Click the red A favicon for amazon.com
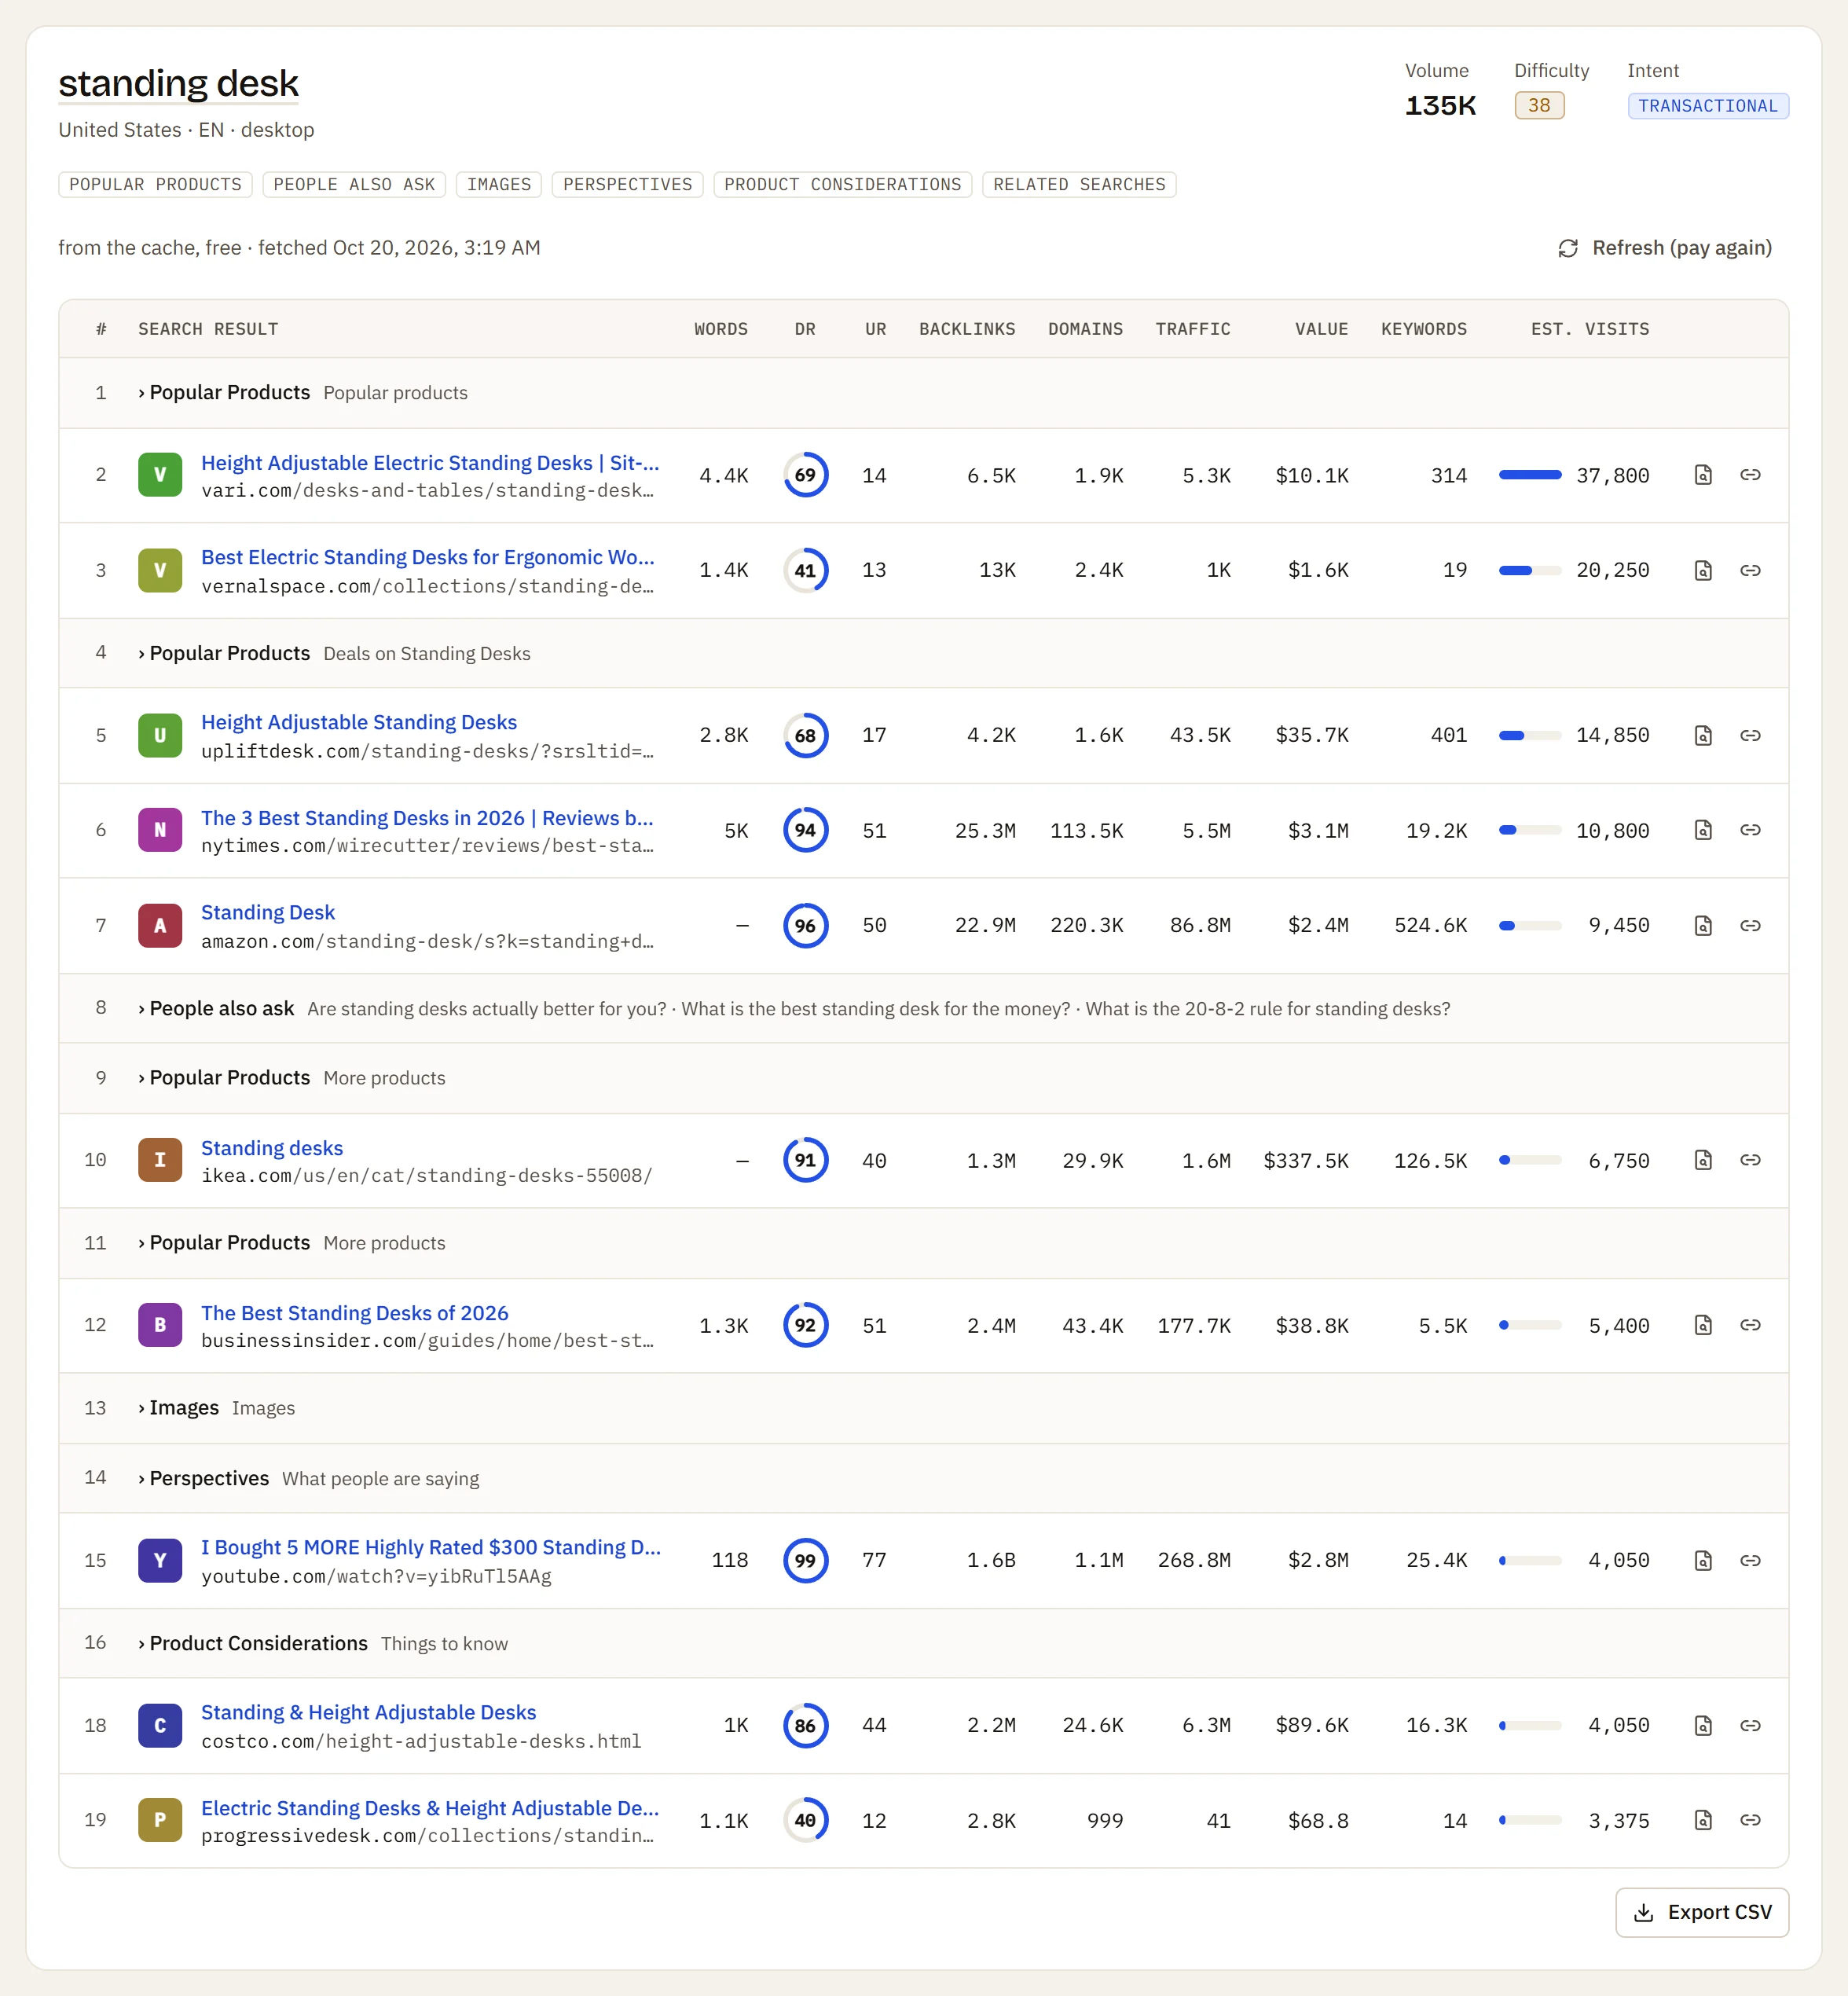The width and height of the screenshot is (1848, 1996). coord(160,925)
